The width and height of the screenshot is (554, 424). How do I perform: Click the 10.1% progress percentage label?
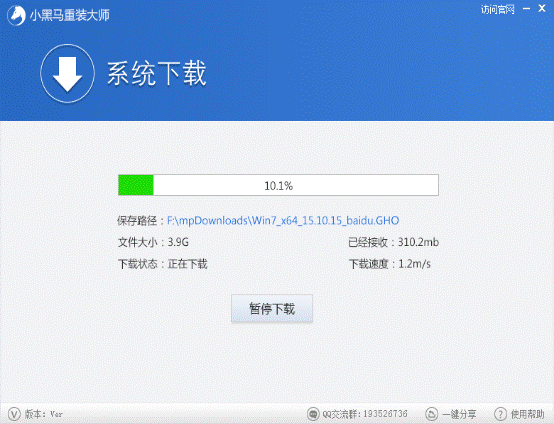[x=279, y=186]
